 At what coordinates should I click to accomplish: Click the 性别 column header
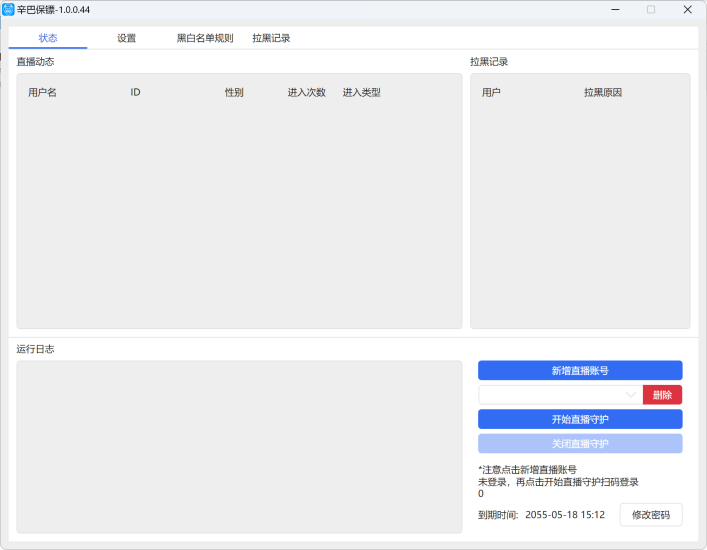point(234,92)
